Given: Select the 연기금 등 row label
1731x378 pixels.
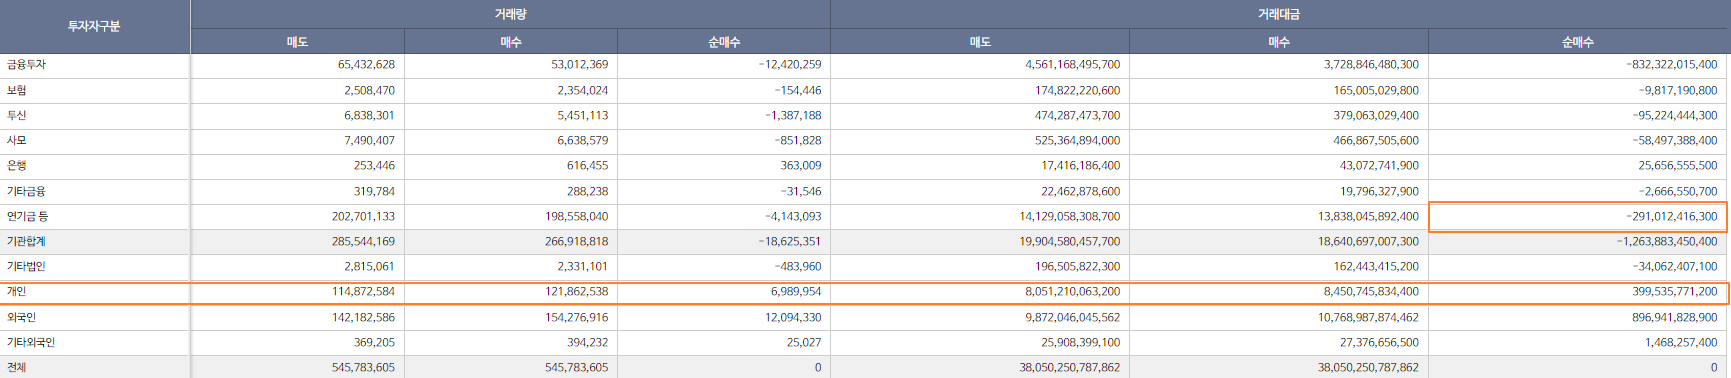Looking at the screenshot, I should (x=28, y=217).
